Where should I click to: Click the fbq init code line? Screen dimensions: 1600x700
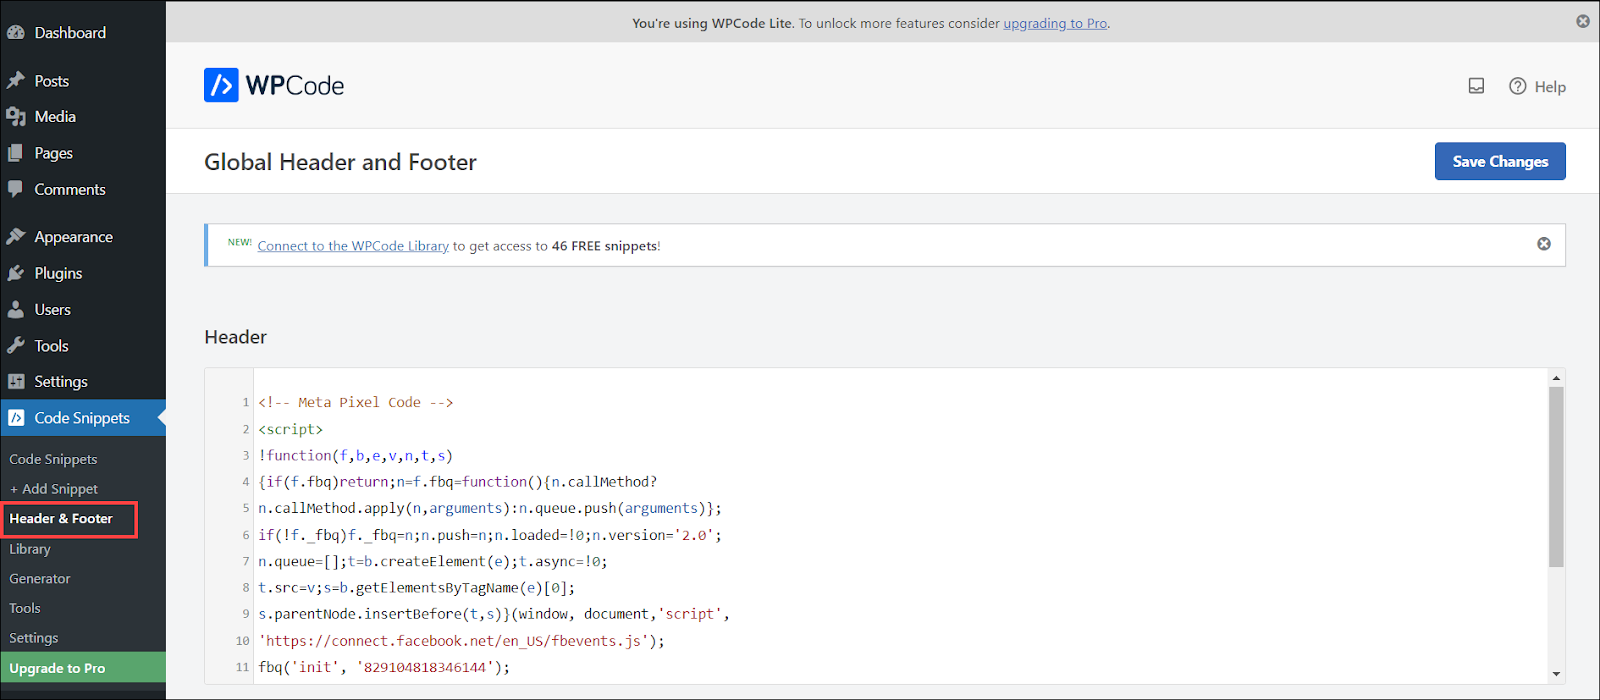(x=384, y=667)
